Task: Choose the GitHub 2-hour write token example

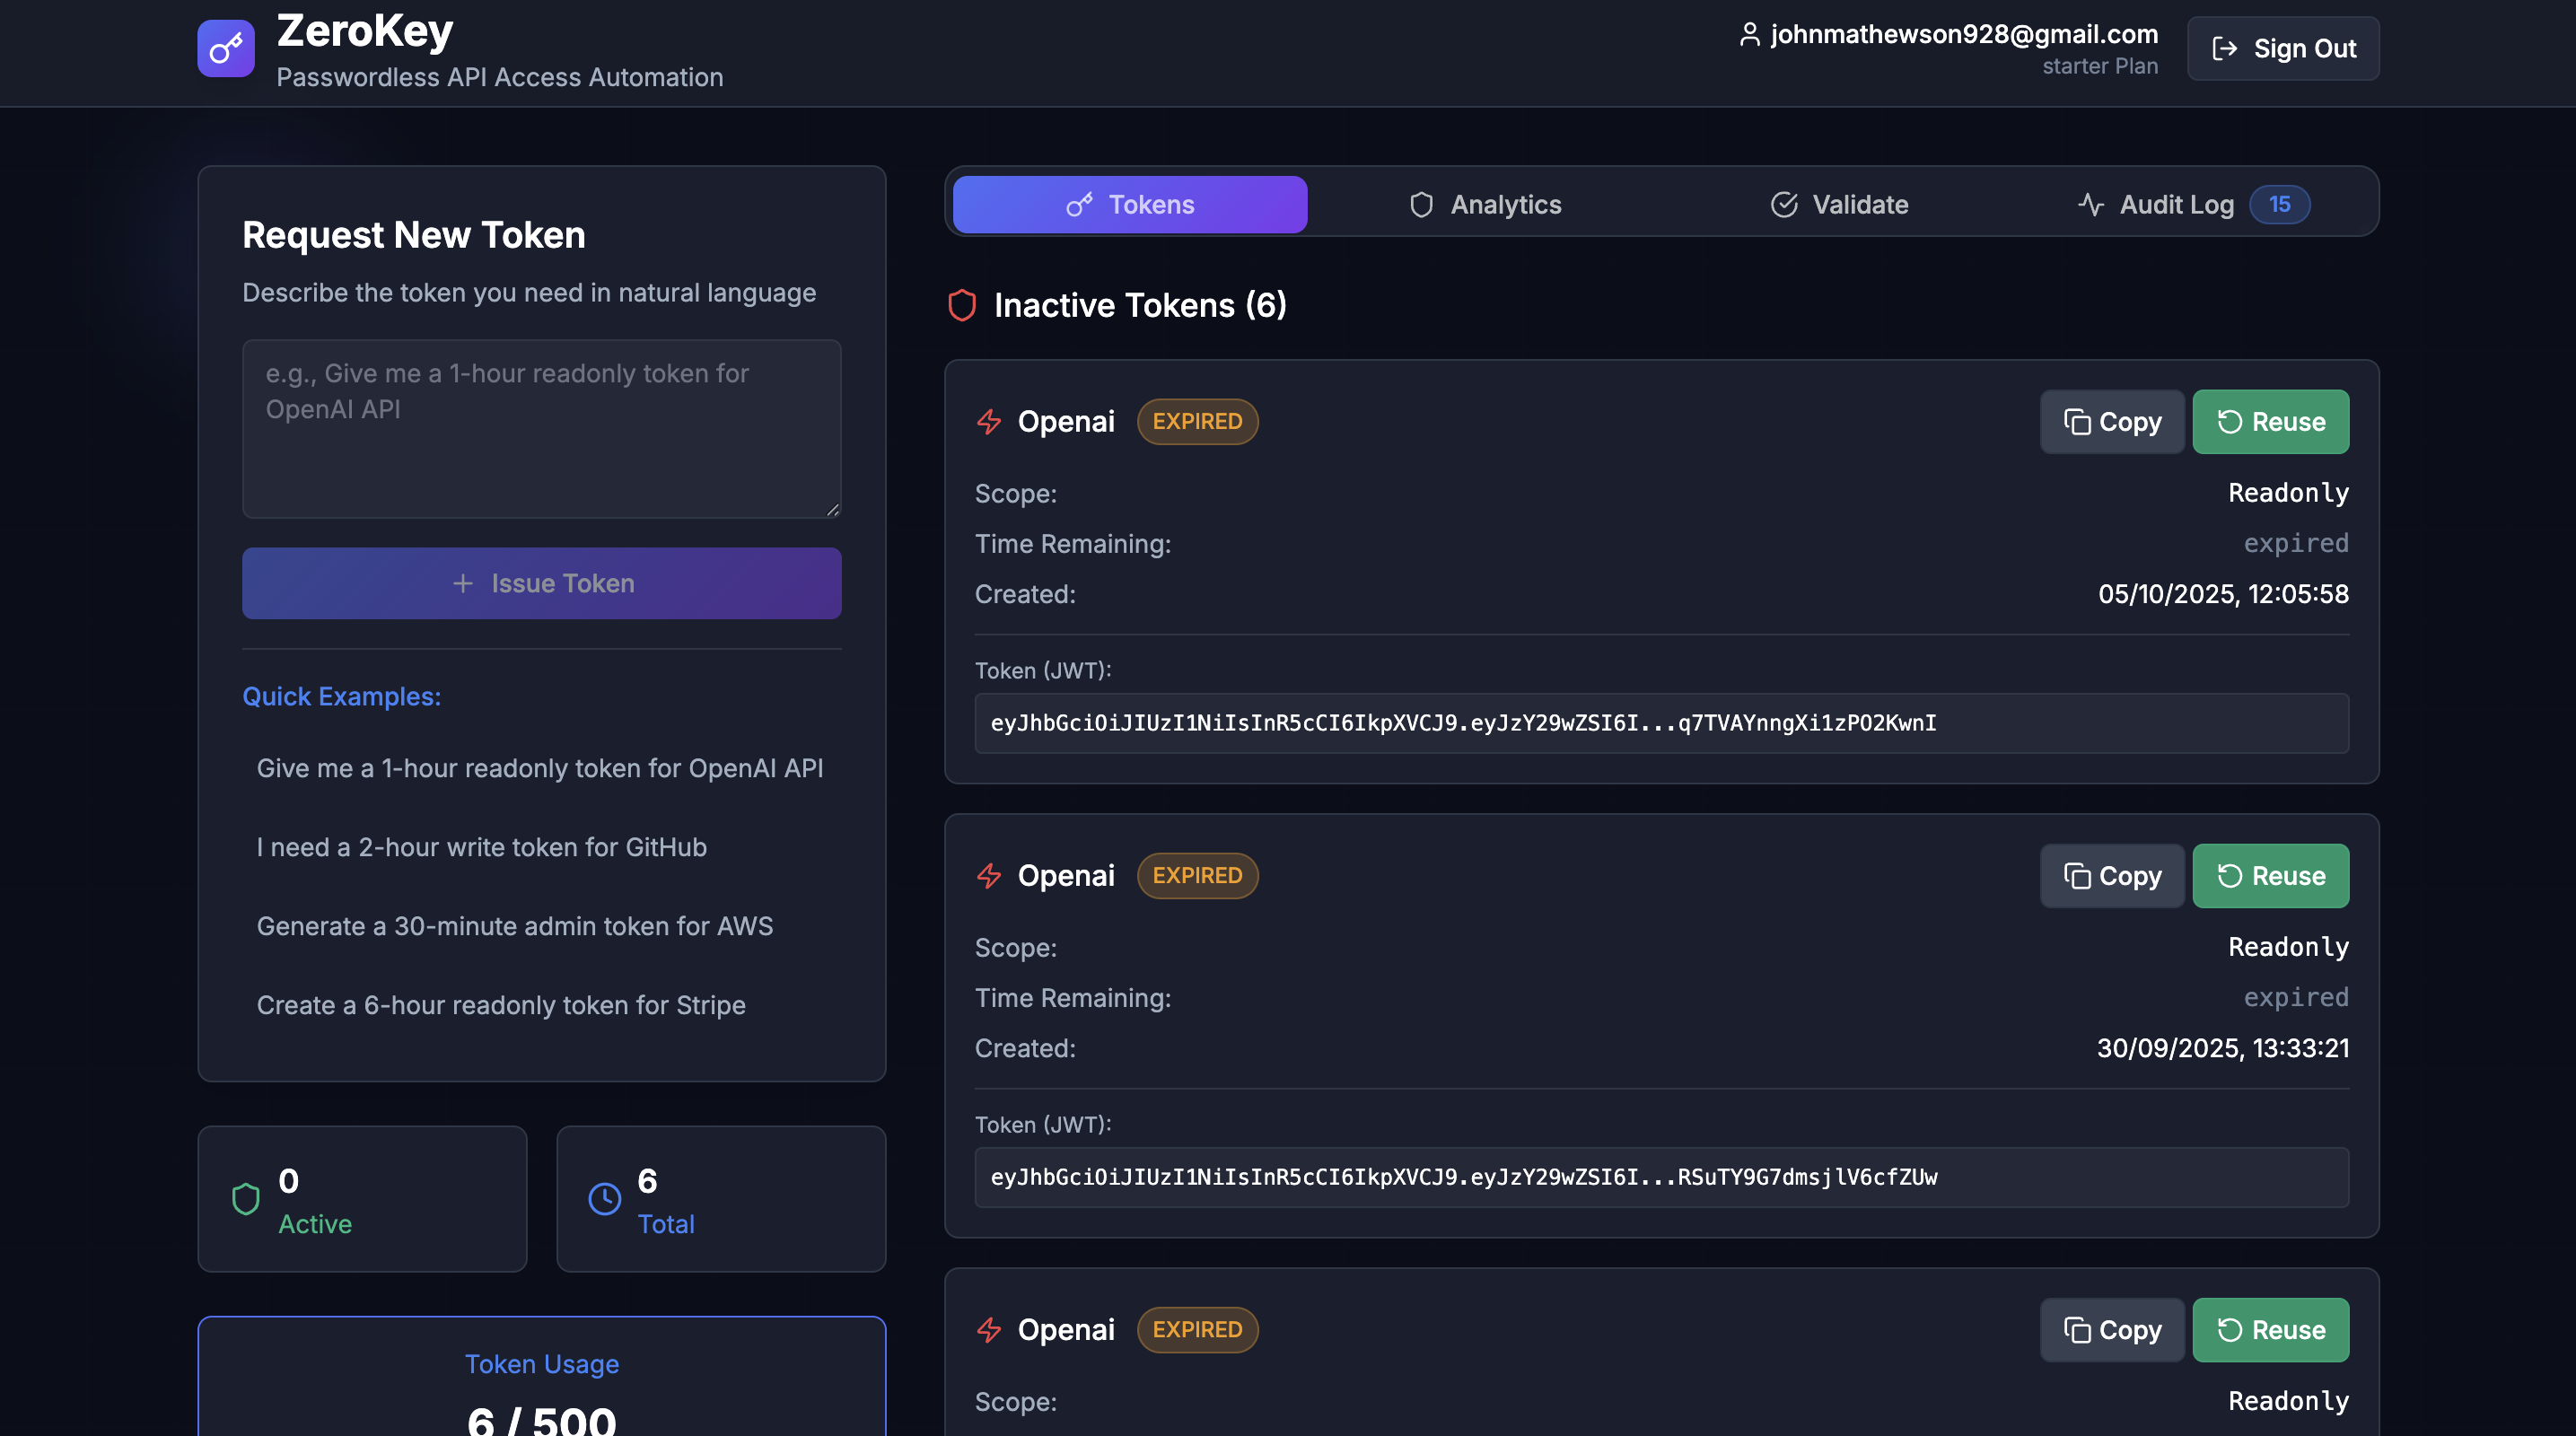Action: point(481,846)
